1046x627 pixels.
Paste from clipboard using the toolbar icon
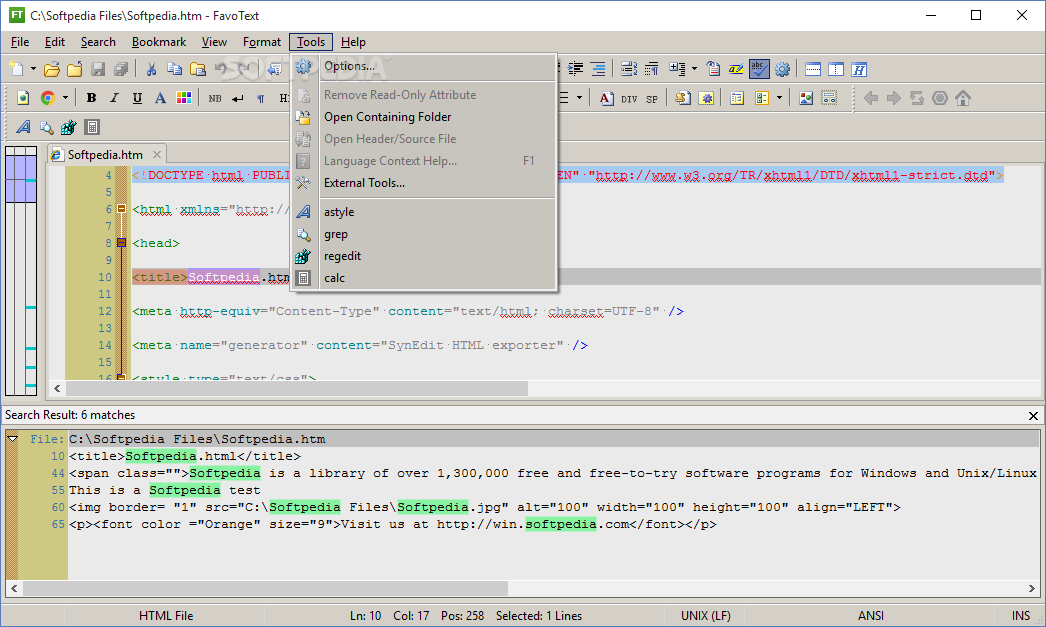click(197, 69)
